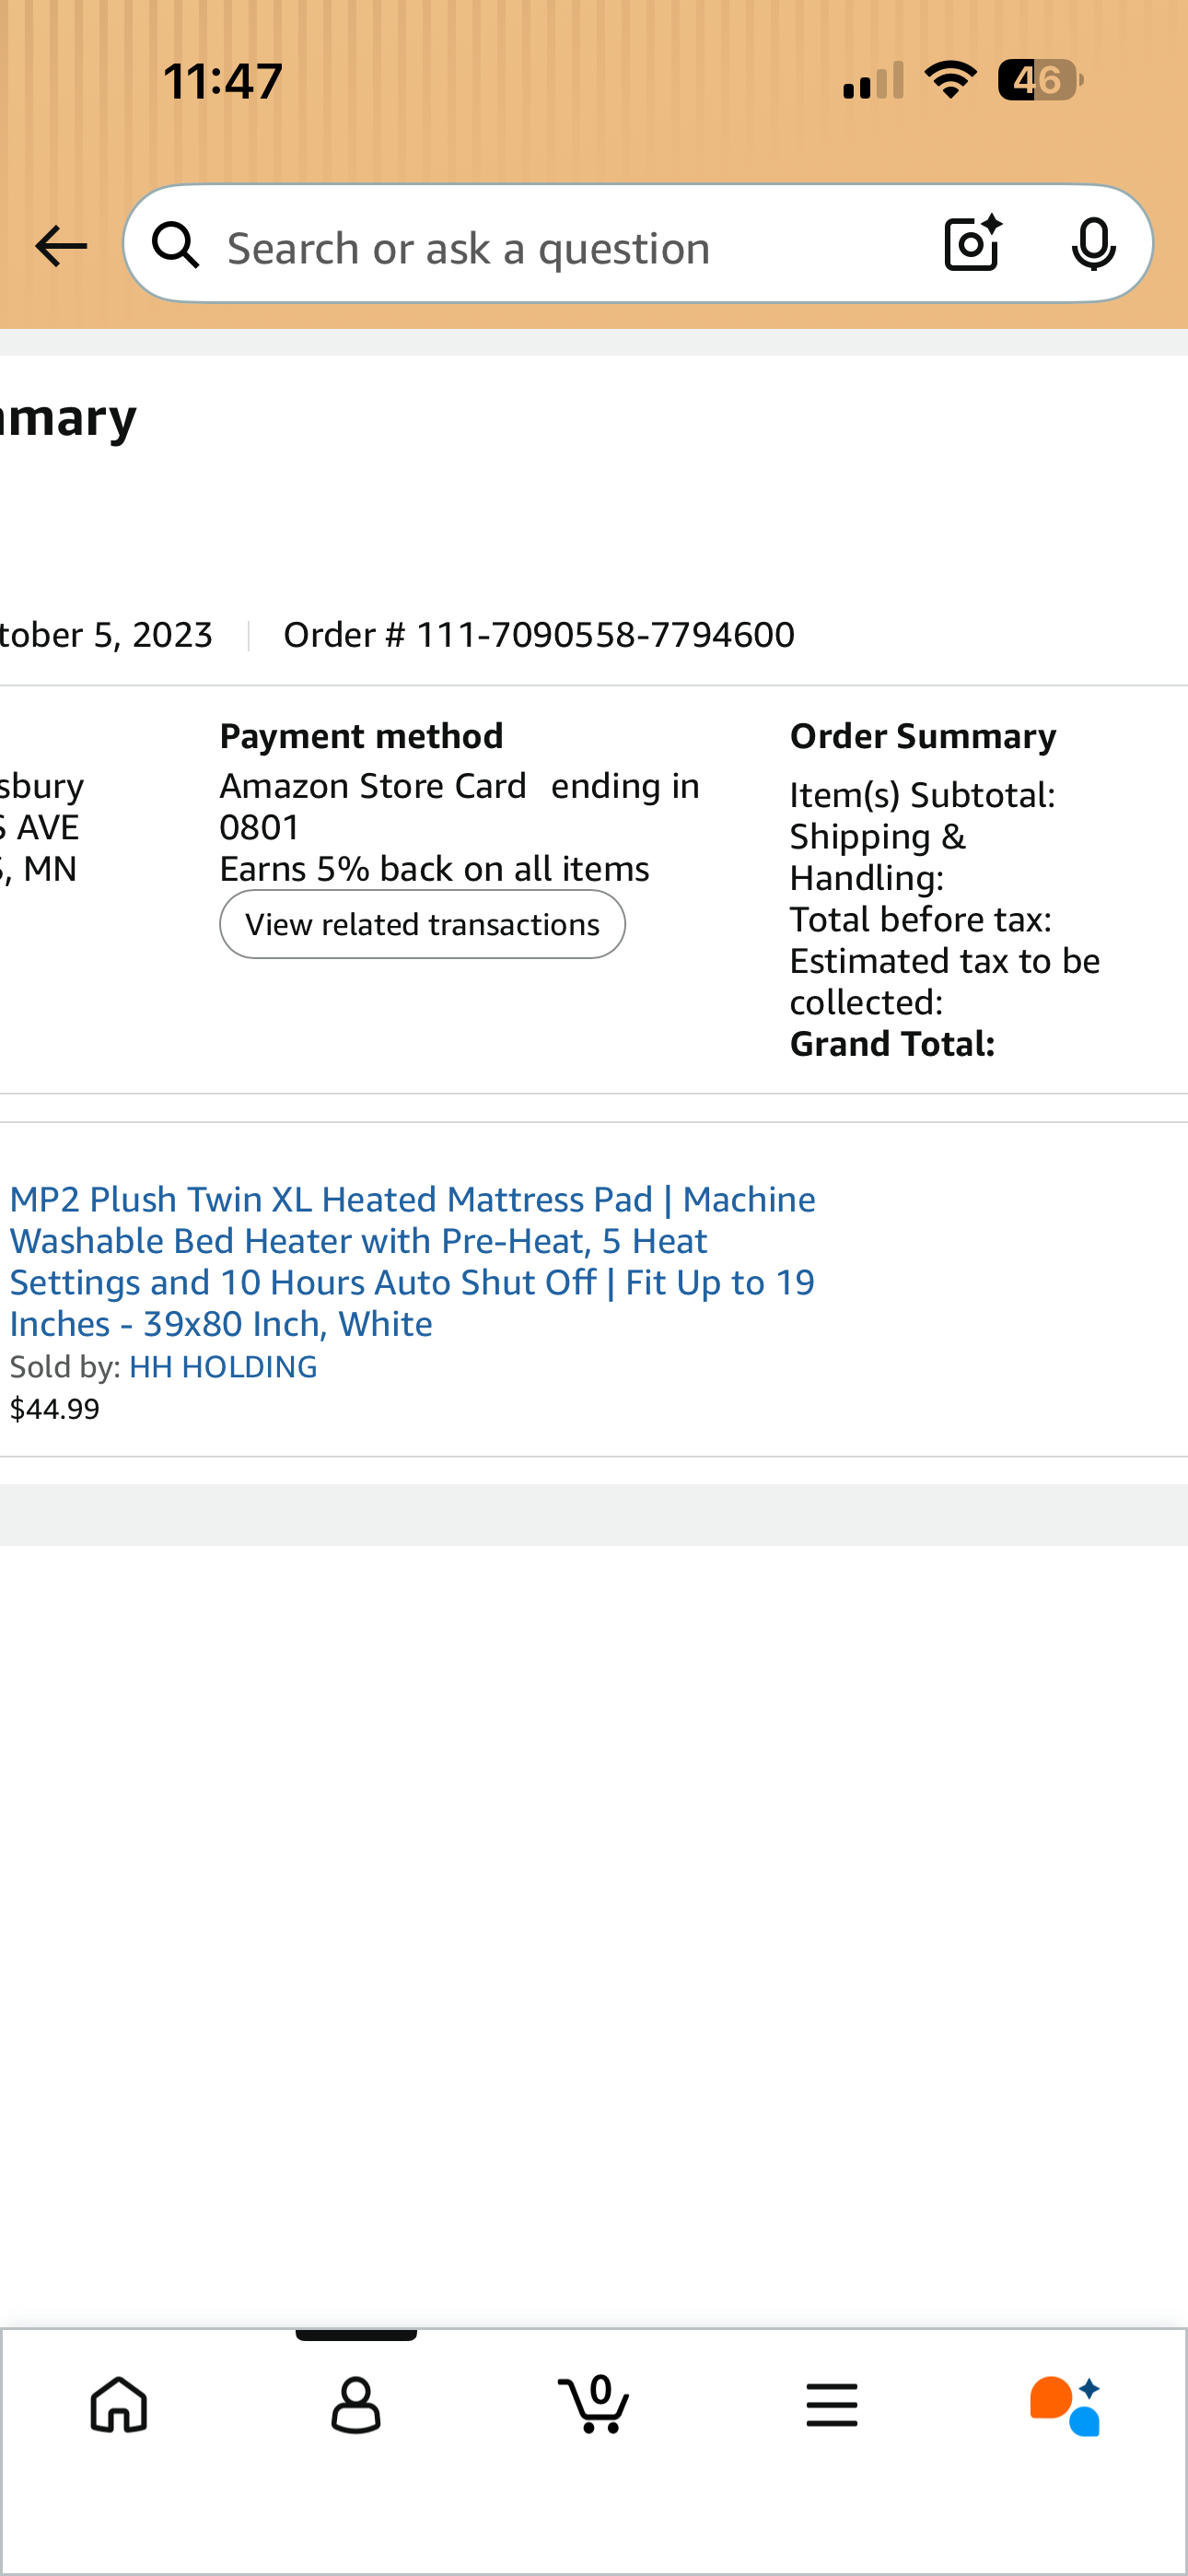Tap the back arrow icon

(61, 246)
